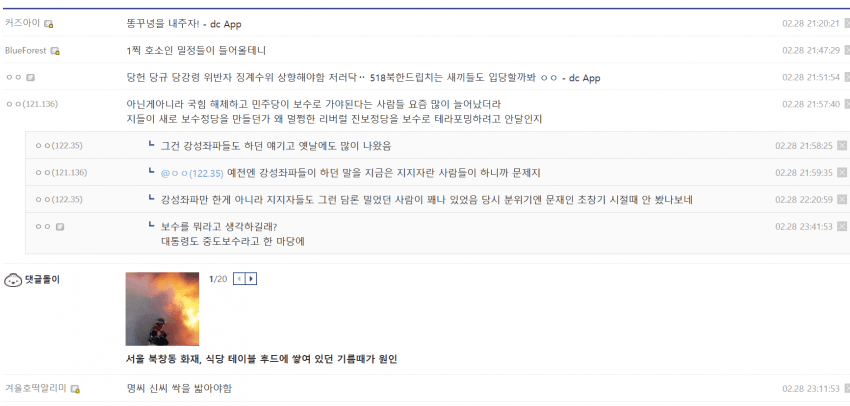Remove the reply timestamped 22:20:59
The width and height of the screenshot is (850, 406).
point(841,199)
